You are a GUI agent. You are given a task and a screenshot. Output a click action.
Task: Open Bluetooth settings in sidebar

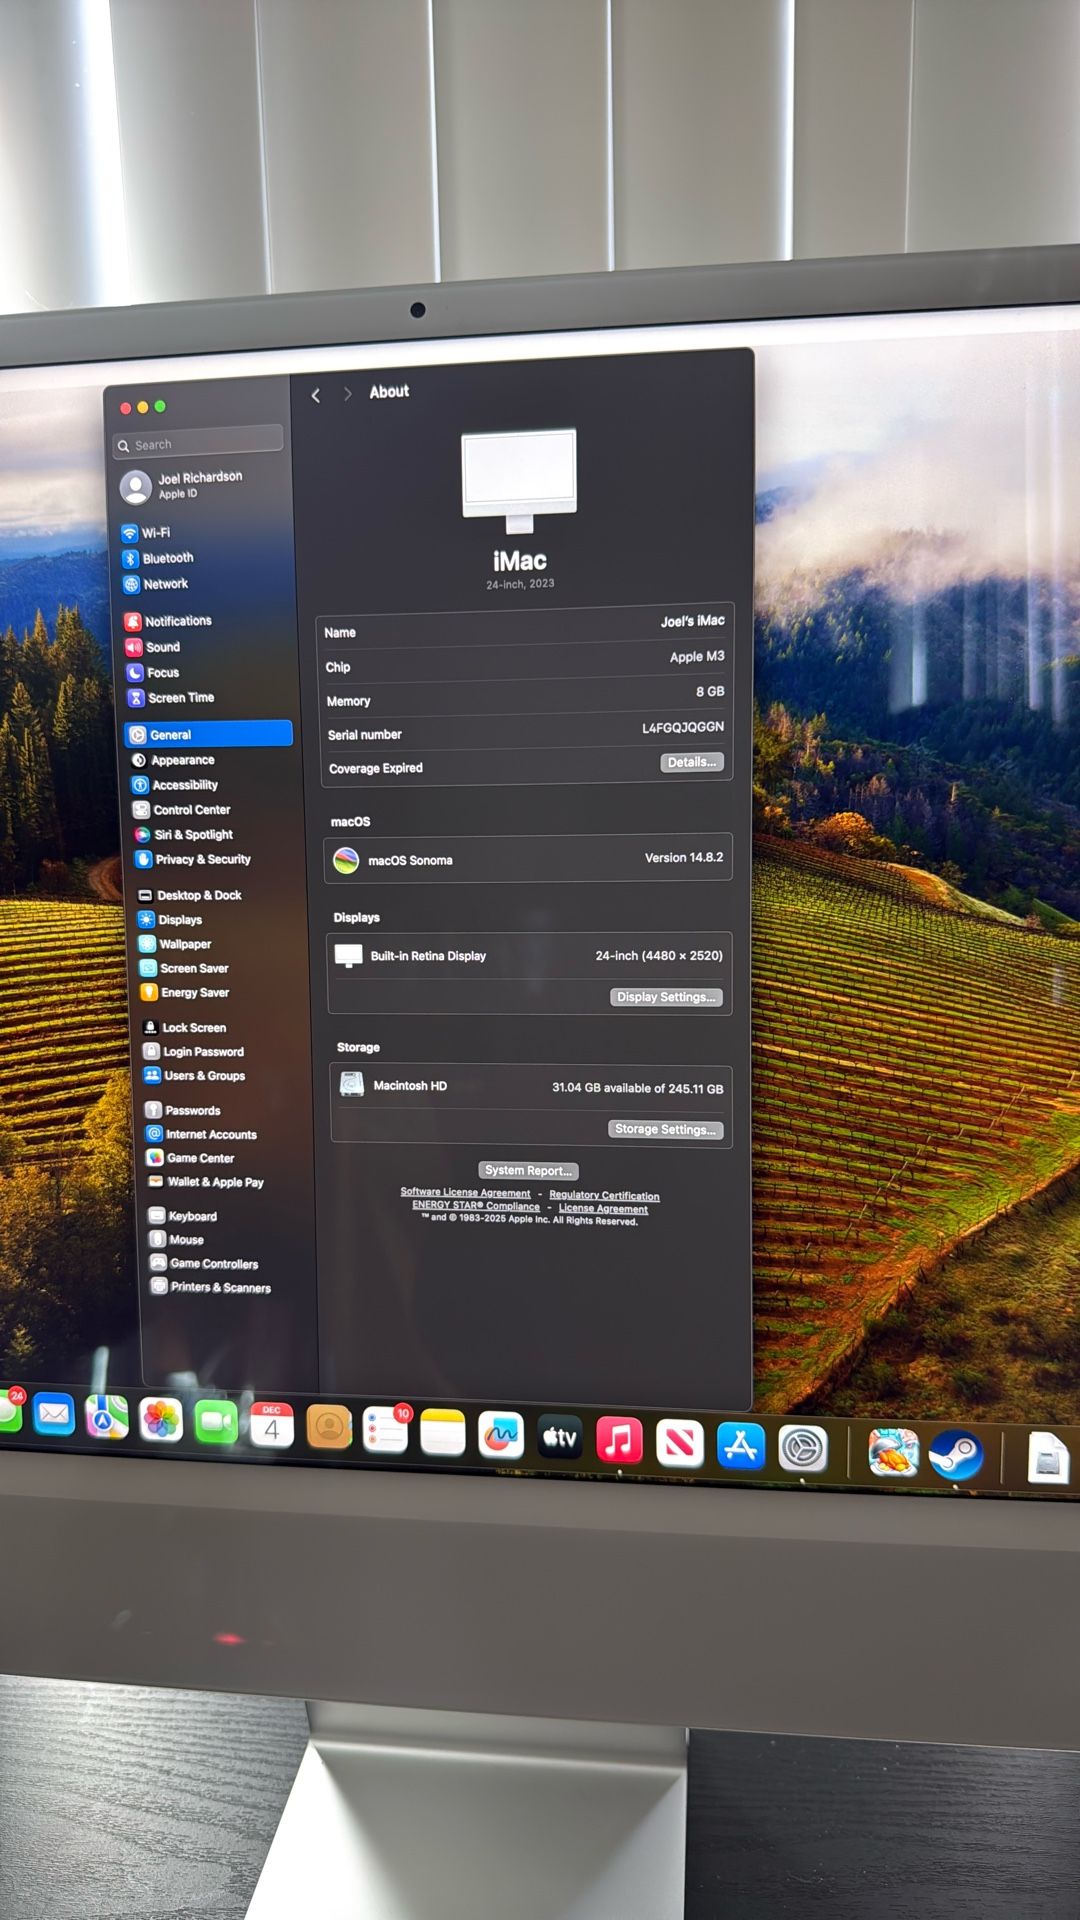tap(166, 558)
